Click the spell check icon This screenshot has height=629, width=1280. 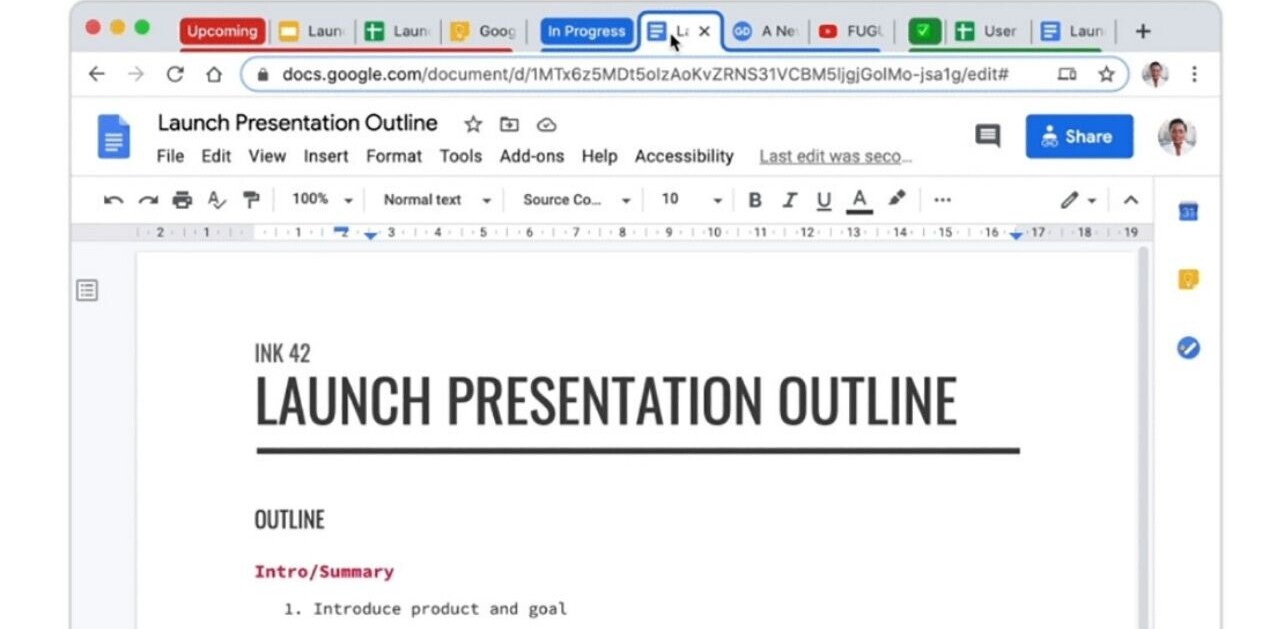click(217, 200)
